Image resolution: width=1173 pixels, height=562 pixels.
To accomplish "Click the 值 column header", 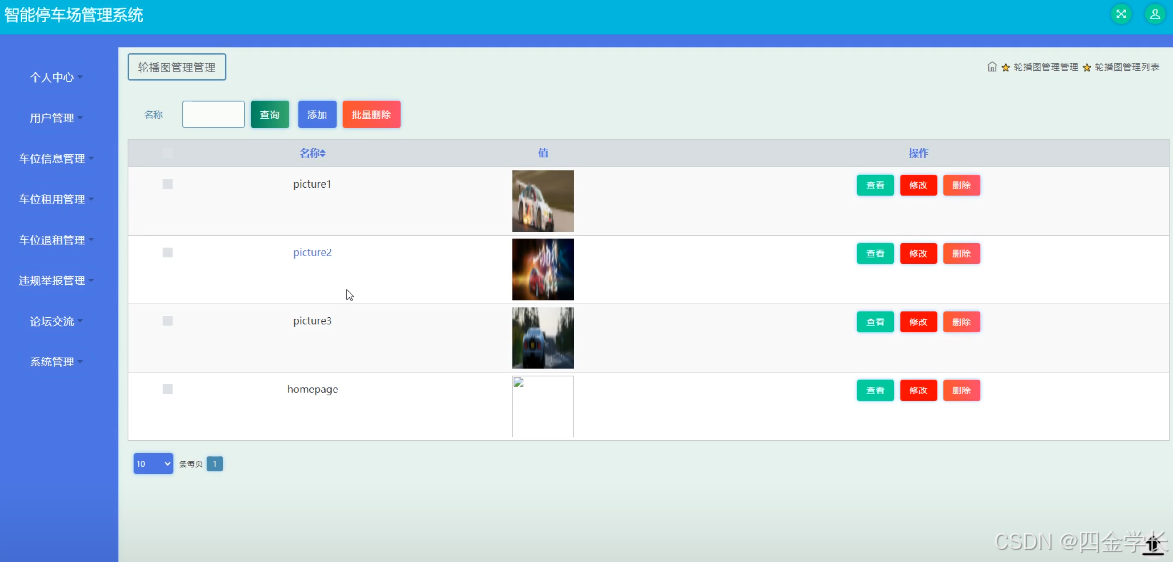I will point(543,153).
